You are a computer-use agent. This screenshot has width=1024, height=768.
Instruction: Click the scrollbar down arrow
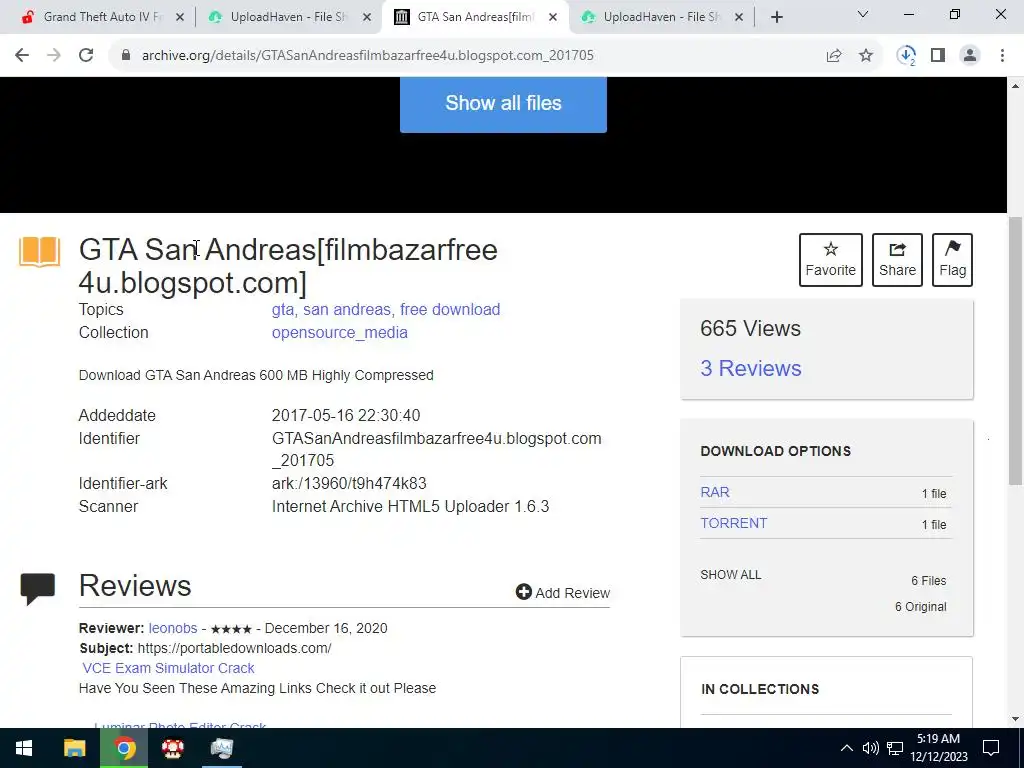(1015, 720)
